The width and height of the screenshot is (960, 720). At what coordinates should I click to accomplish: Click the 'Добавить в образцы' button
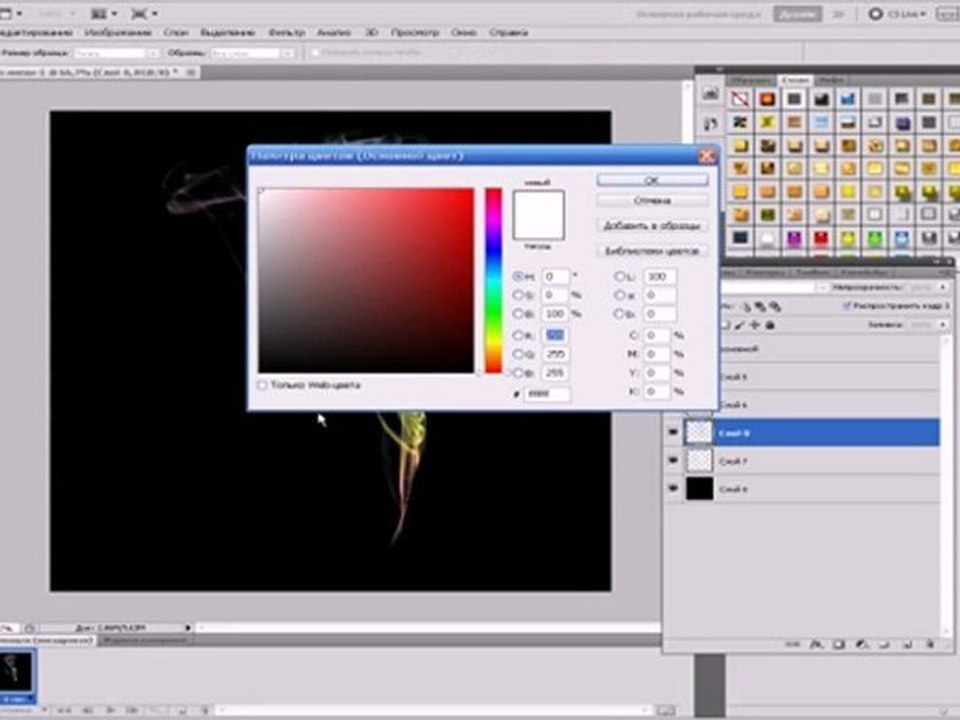click(x=653, y=225)
